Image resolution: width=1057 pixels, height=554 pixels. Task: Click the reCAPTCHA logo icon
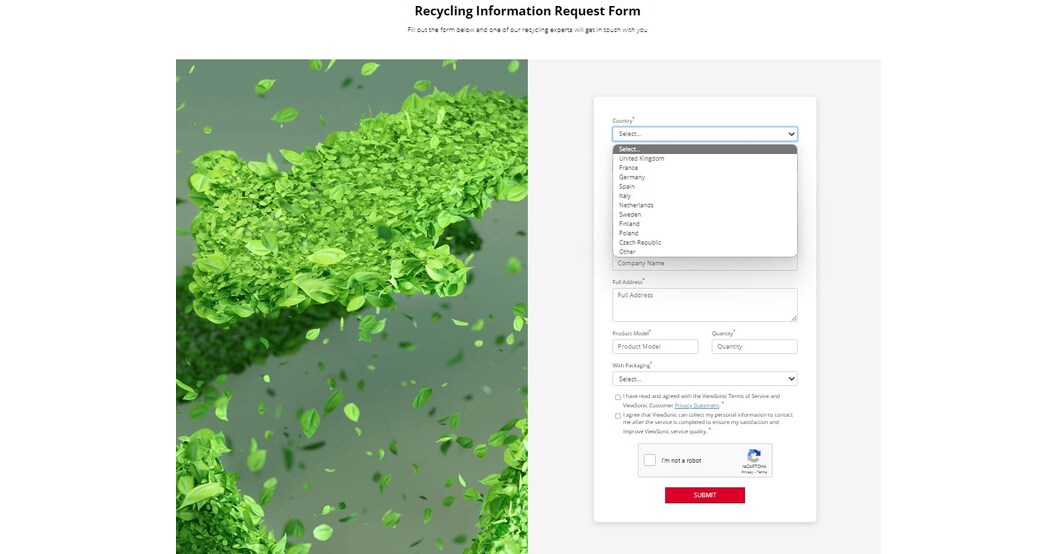pos(754,455)
